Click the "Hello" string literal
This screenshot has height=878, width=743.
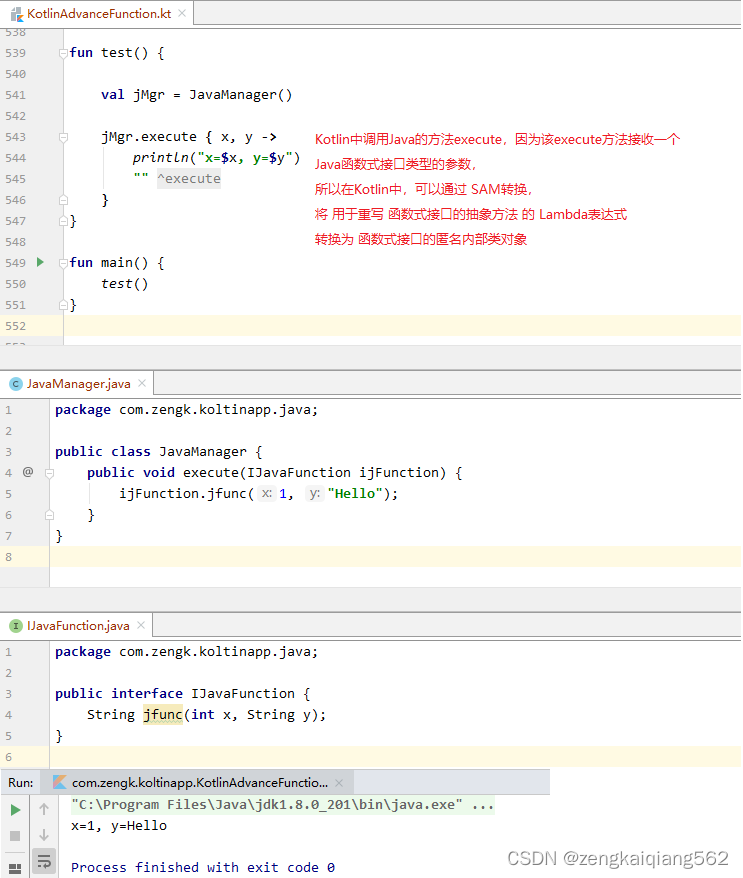pos(355,493)
